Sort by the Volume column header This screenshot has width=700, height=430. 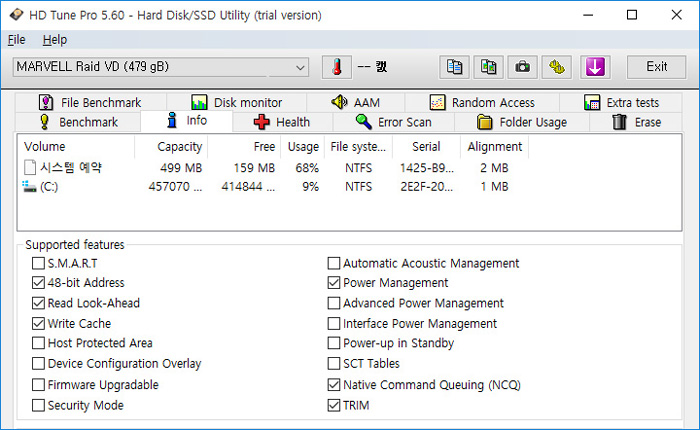(x=76, y=146)
